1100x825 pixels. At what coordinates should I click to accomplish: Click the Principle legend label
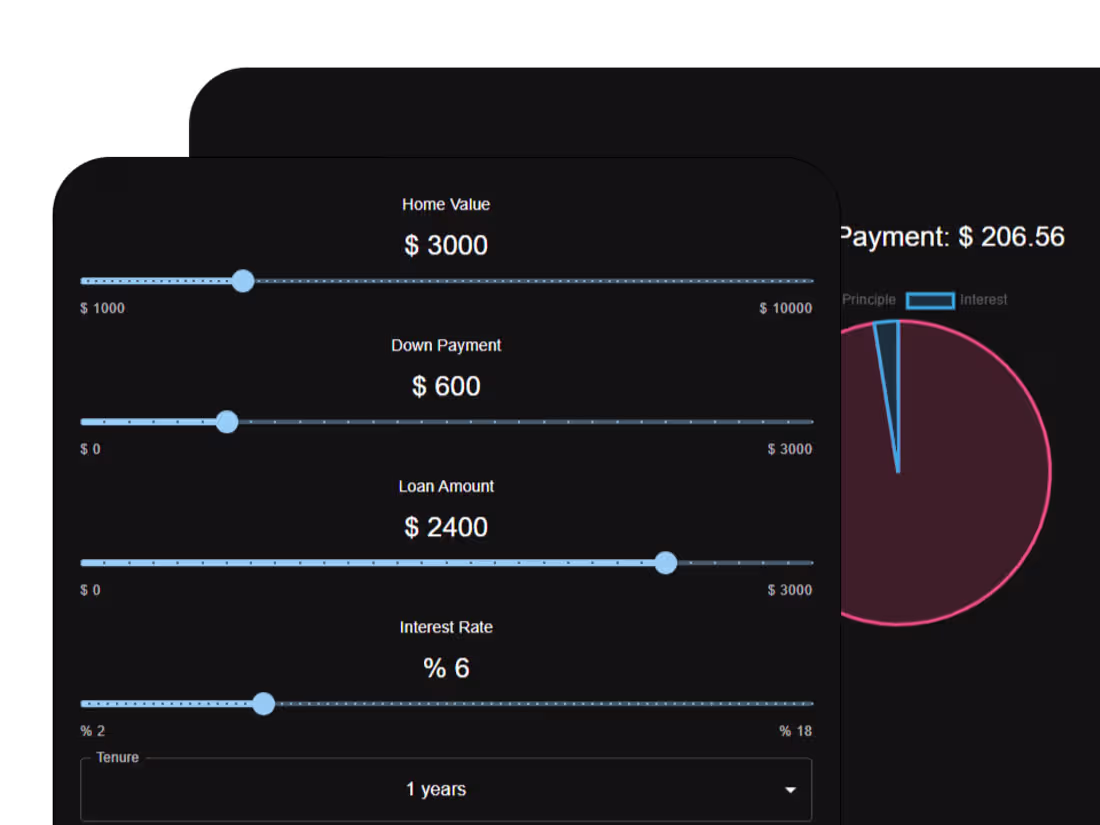(x=868, y=299)
